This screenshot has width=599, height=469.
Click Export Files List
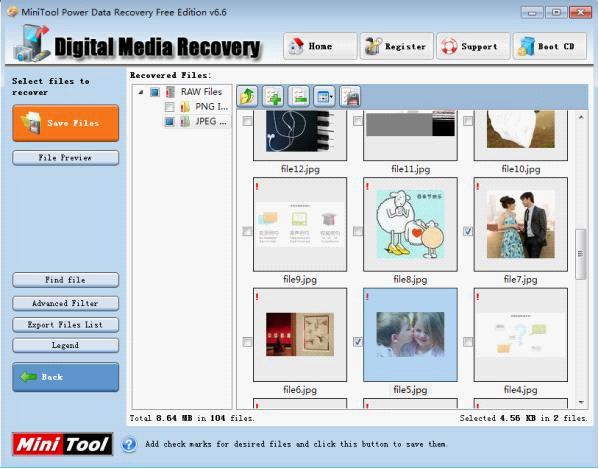(x=66, y=325)
